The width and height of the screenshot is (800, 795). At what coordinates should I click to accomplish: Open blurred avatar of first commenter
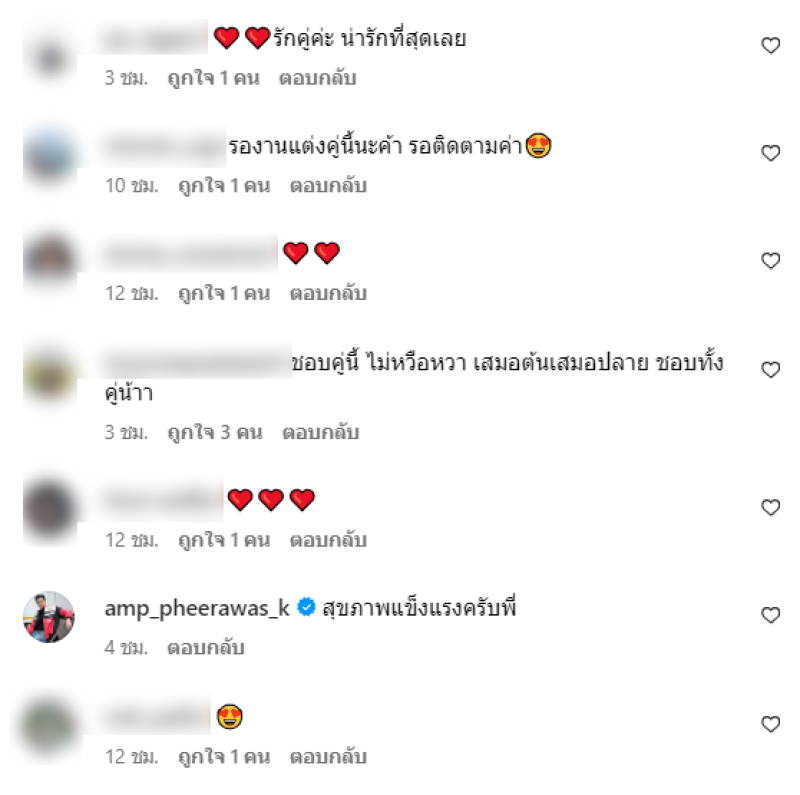point(49,58)
